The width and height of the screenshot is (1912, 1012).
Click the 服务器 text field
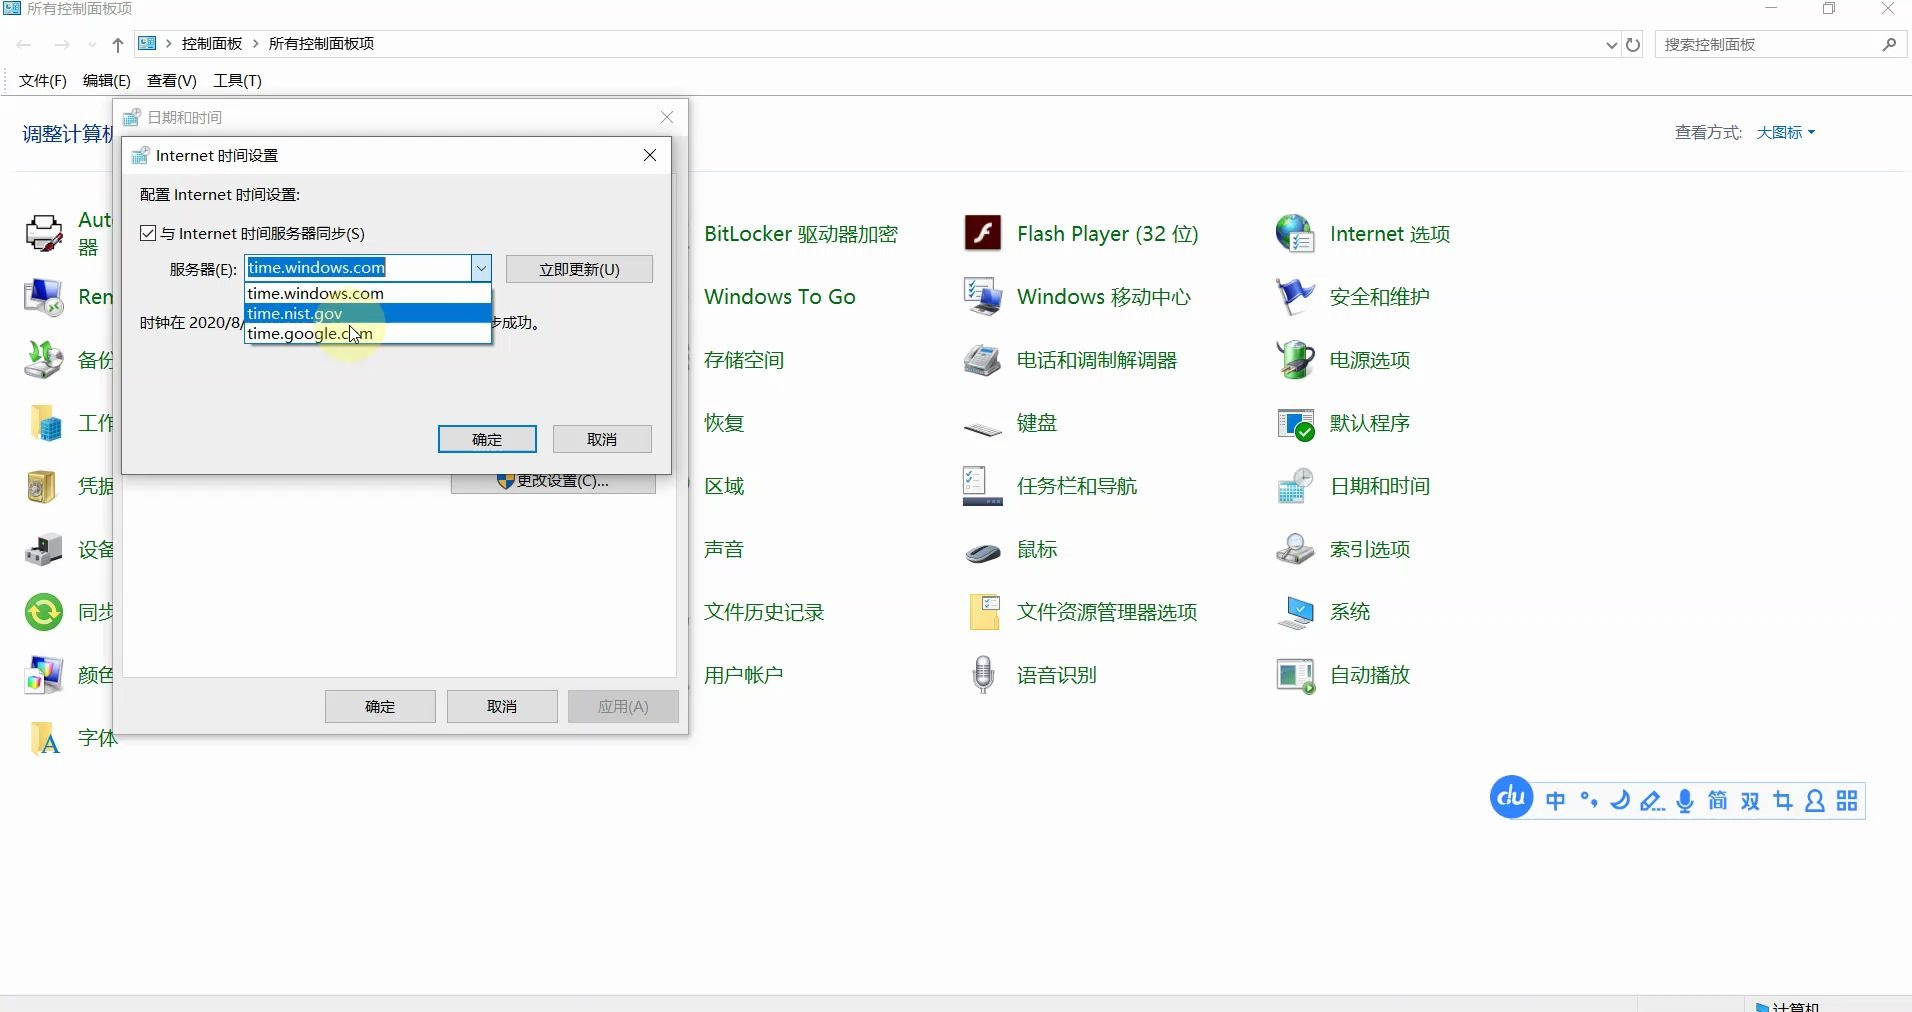[x=358, y=268]
